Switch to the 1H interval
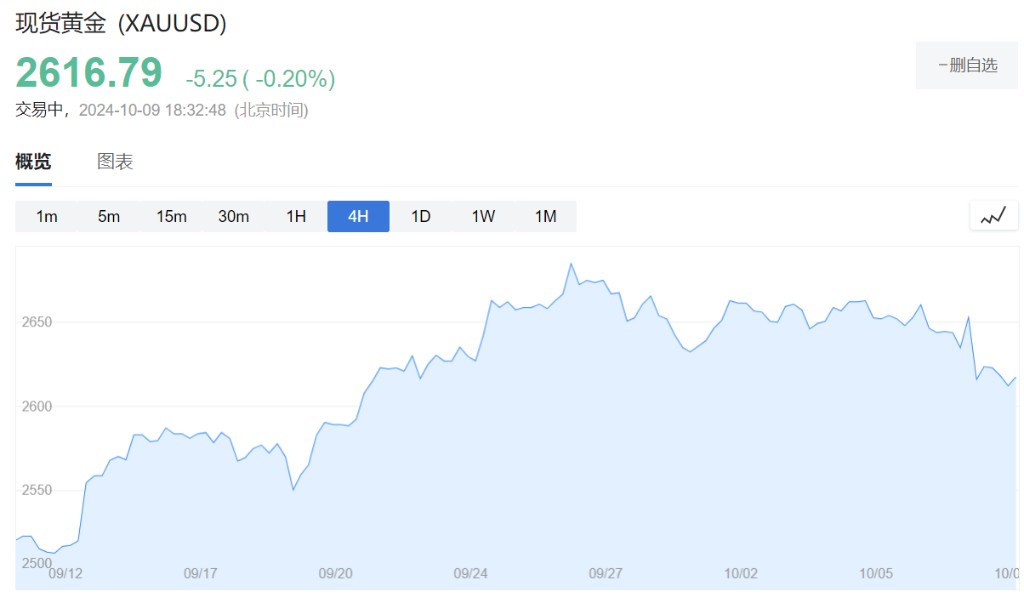Image resolution: width=1024 pixels, height=594 pixels. click(x=296, y=216)
